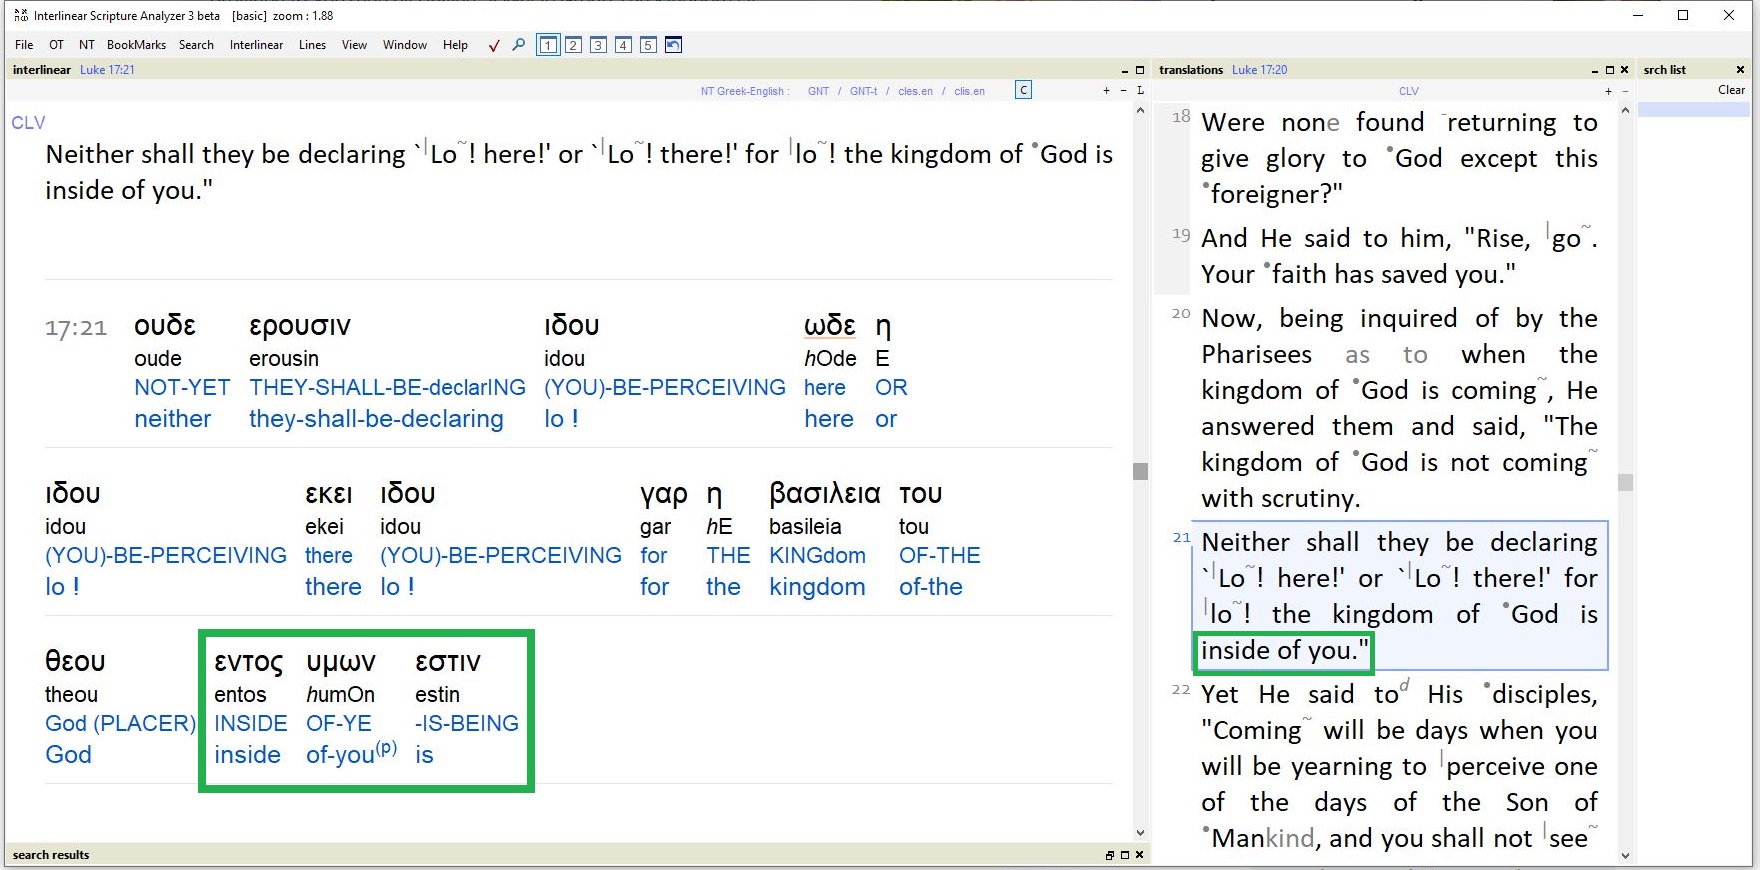Screen dimensions: 1760x870
Task: Decrease translations text size with minus
Action: pos(1625,91)
